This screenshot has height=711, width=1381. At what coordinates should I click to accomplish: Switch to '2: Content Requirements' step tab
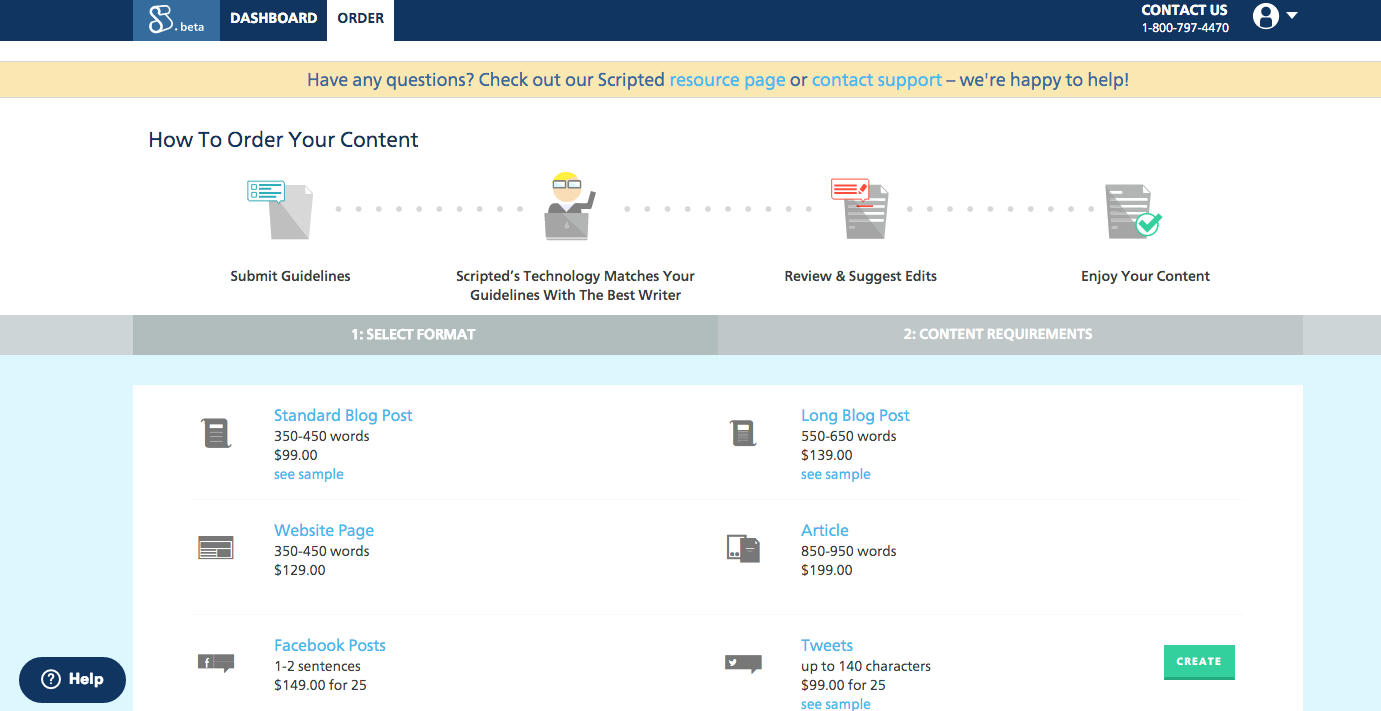click(x=1010, y=335)
